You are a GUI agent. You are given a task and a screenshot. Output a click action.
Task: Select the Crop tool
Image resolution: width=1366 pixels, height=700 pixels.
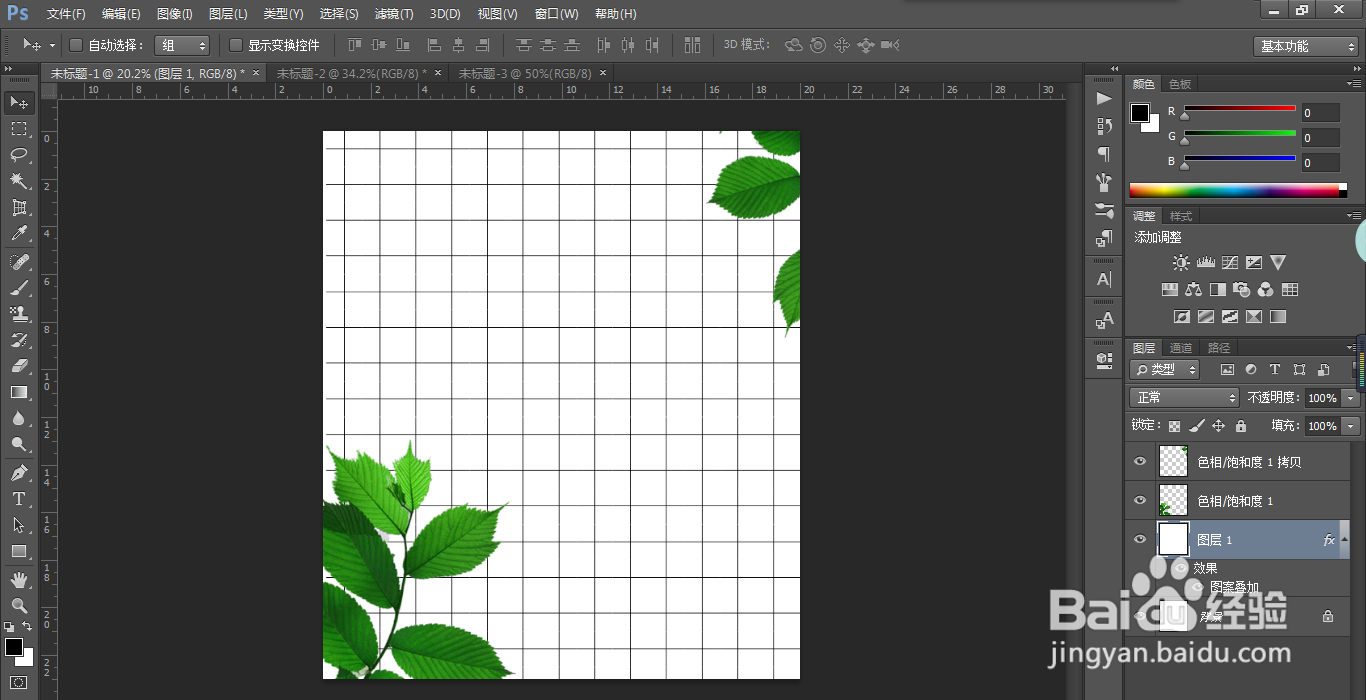[x=19, y=207]
